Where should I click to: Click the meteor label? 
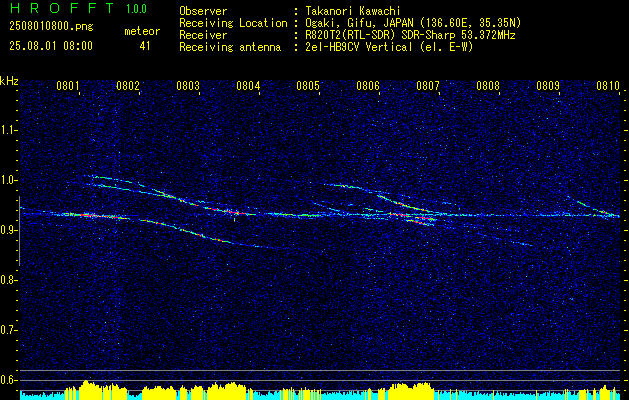click(x=142, y=31)
